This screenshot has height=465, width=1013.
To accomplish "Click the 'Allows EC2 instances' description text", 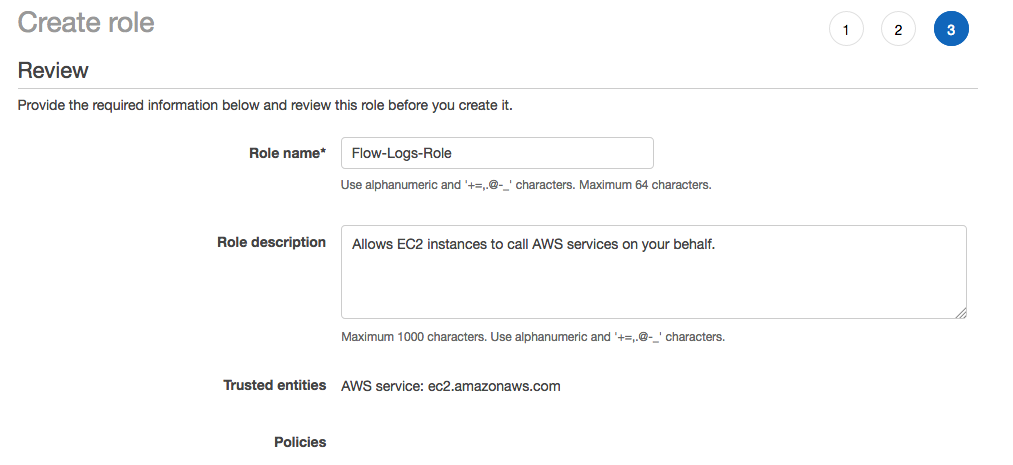I will coord(534,244).
